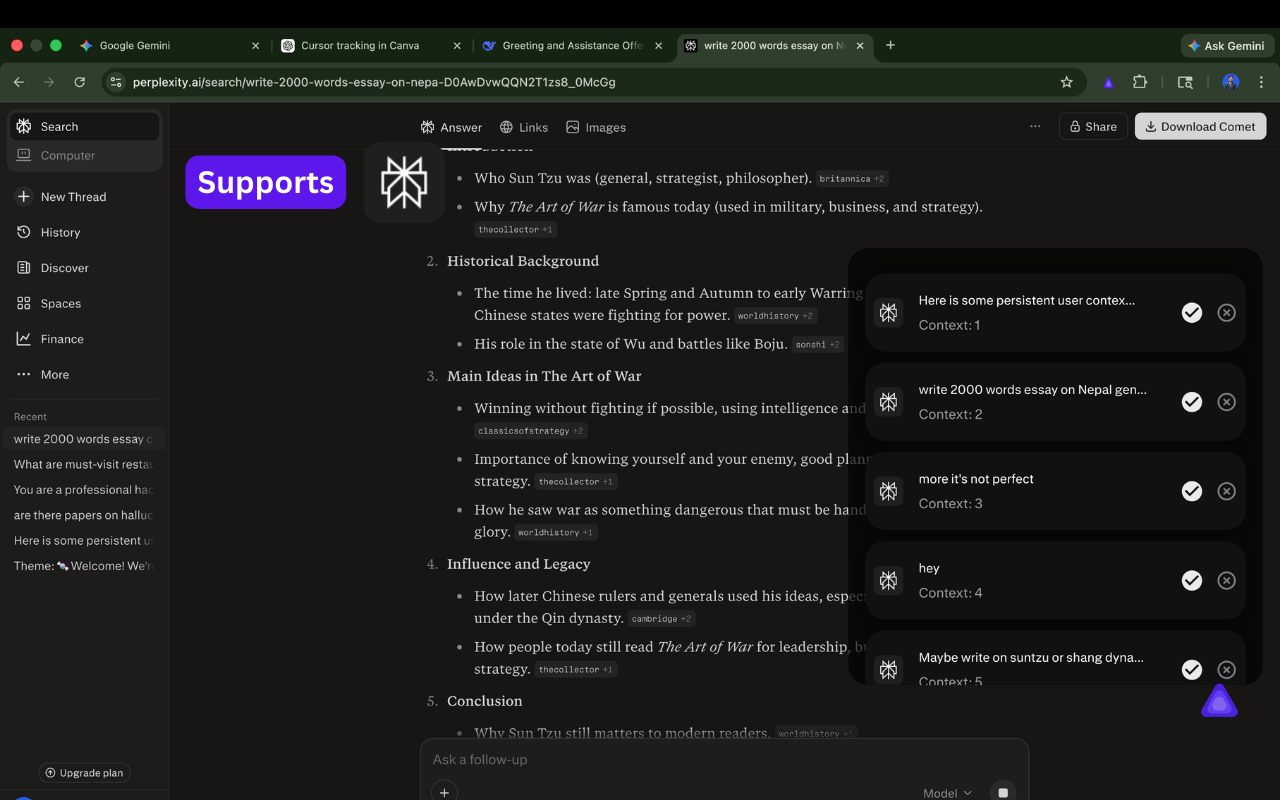The image size is (1280, 800).
Task: Select the Computer option in sidebar
Action: click(x=85, y=156)
